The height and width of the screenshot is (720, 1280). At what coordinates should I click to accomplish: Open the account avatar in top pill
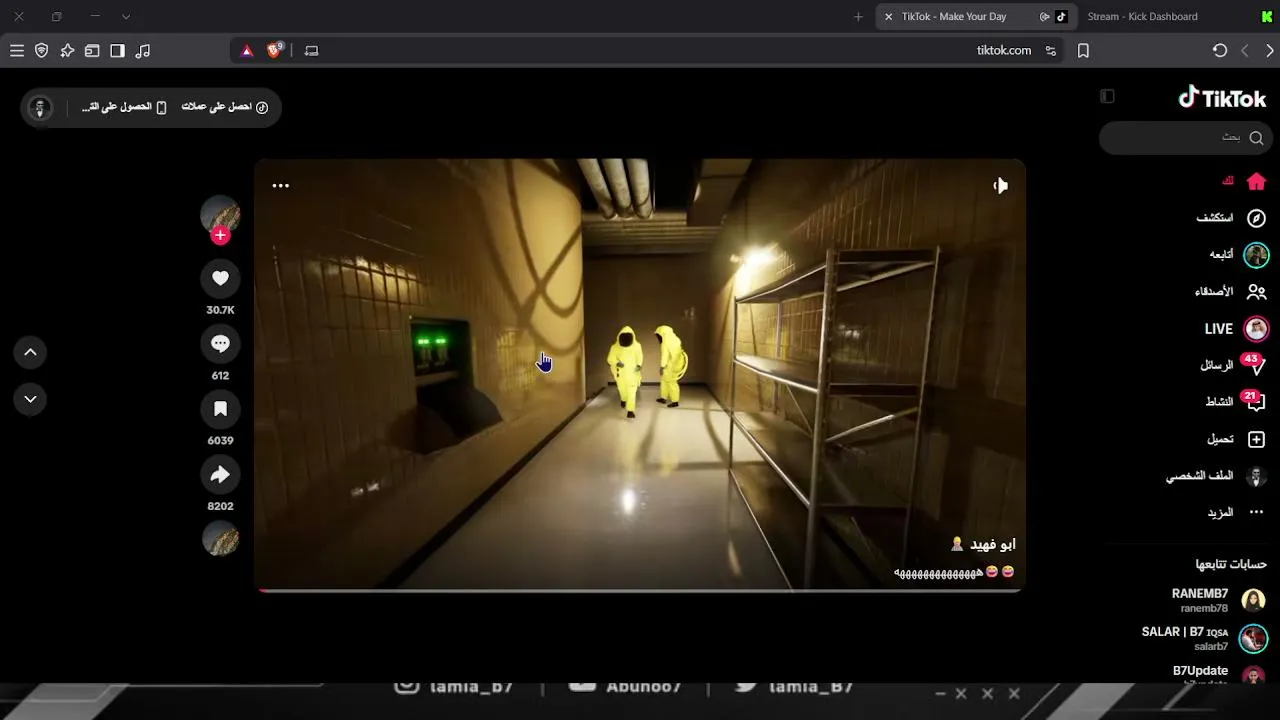point(40,107)
